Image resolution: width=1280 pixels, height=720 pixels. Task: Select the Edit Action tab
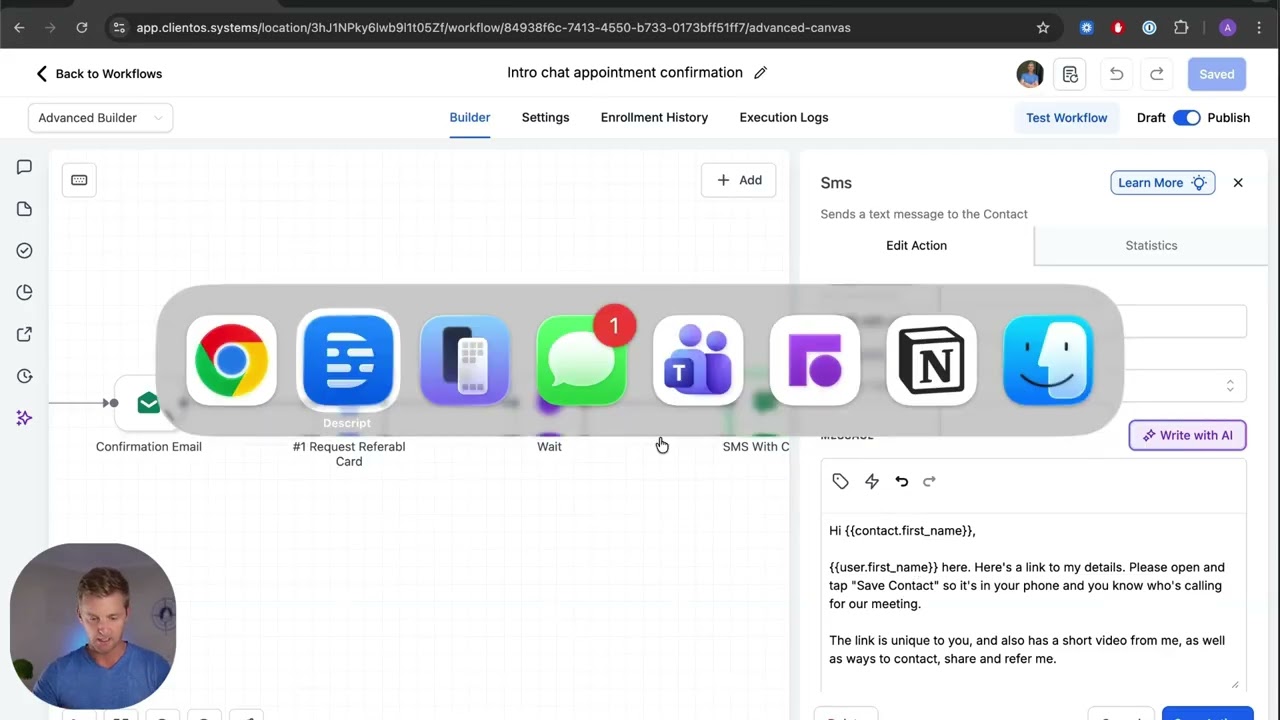(x=916, y=245)
